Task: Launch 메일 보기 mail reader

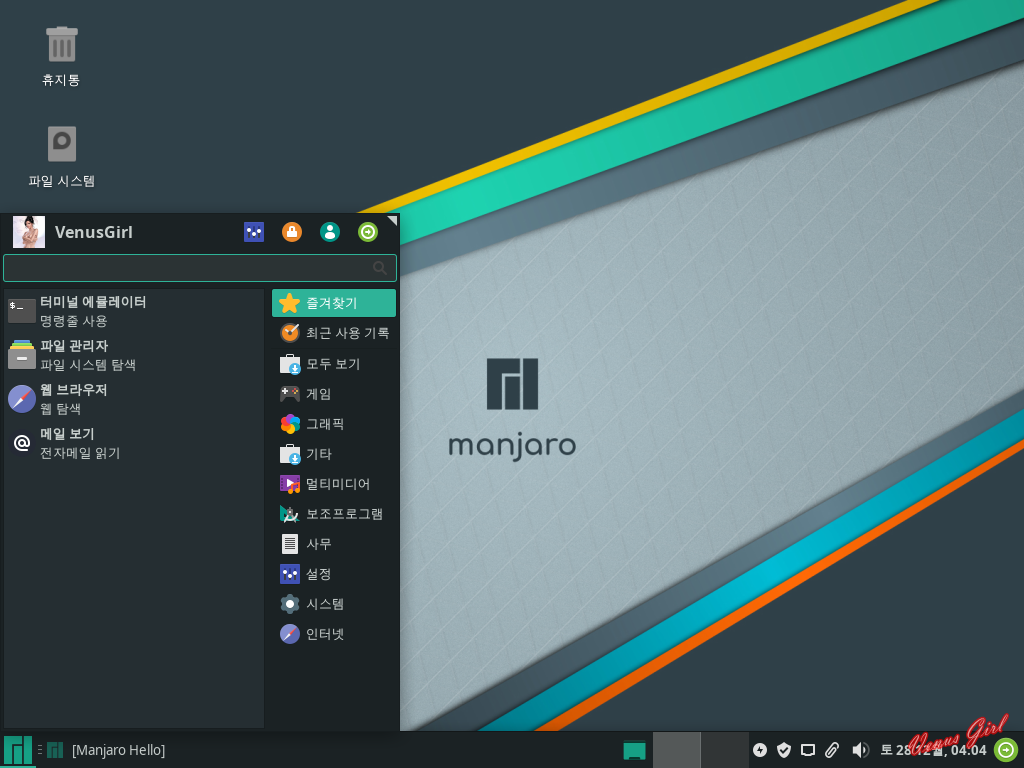Action: (135, 443)
